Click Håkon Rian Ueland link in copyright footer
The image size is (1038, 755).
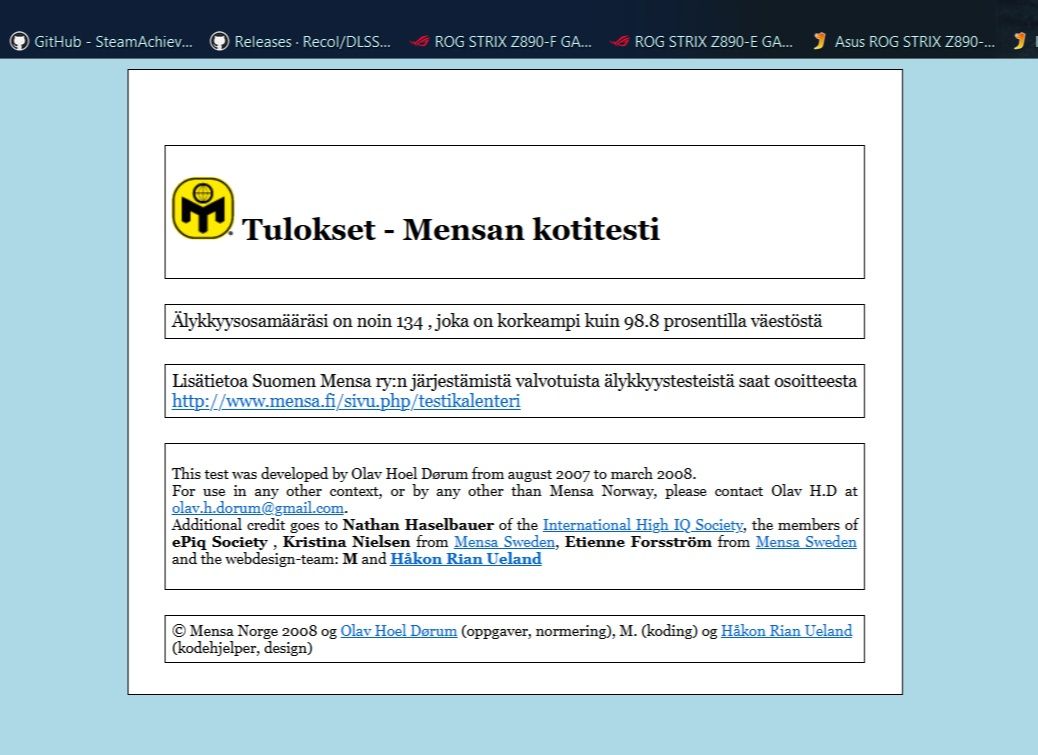click(786, 631)
